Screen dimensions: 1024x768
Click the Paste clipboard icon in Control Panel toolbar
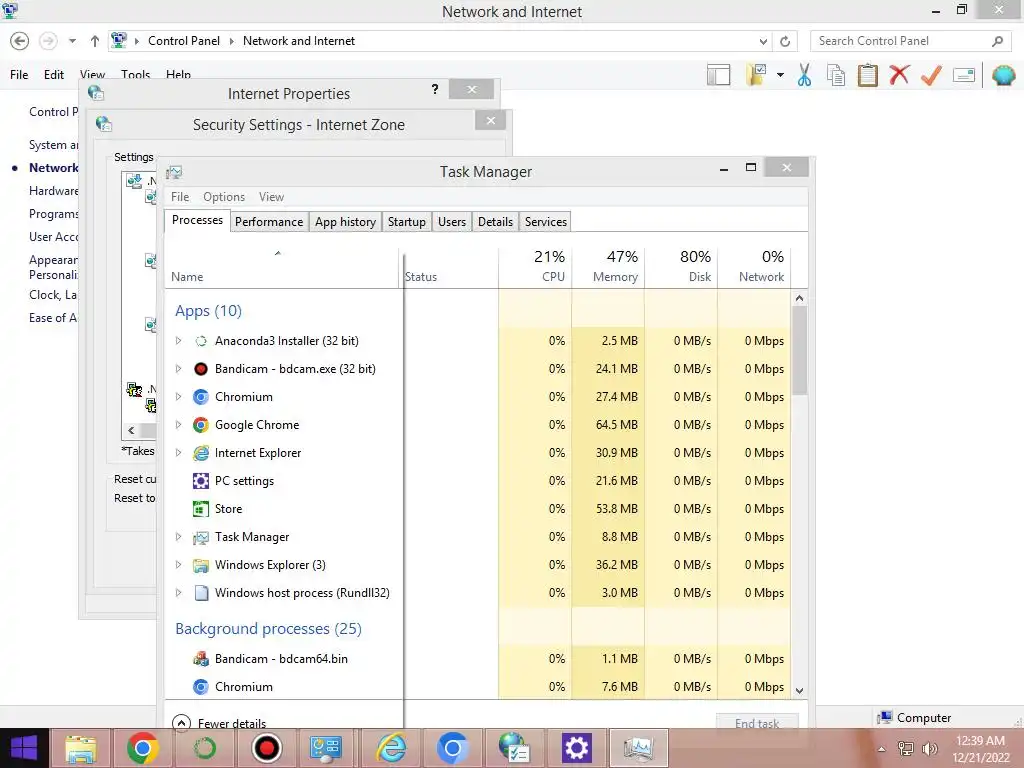point(867,75)
